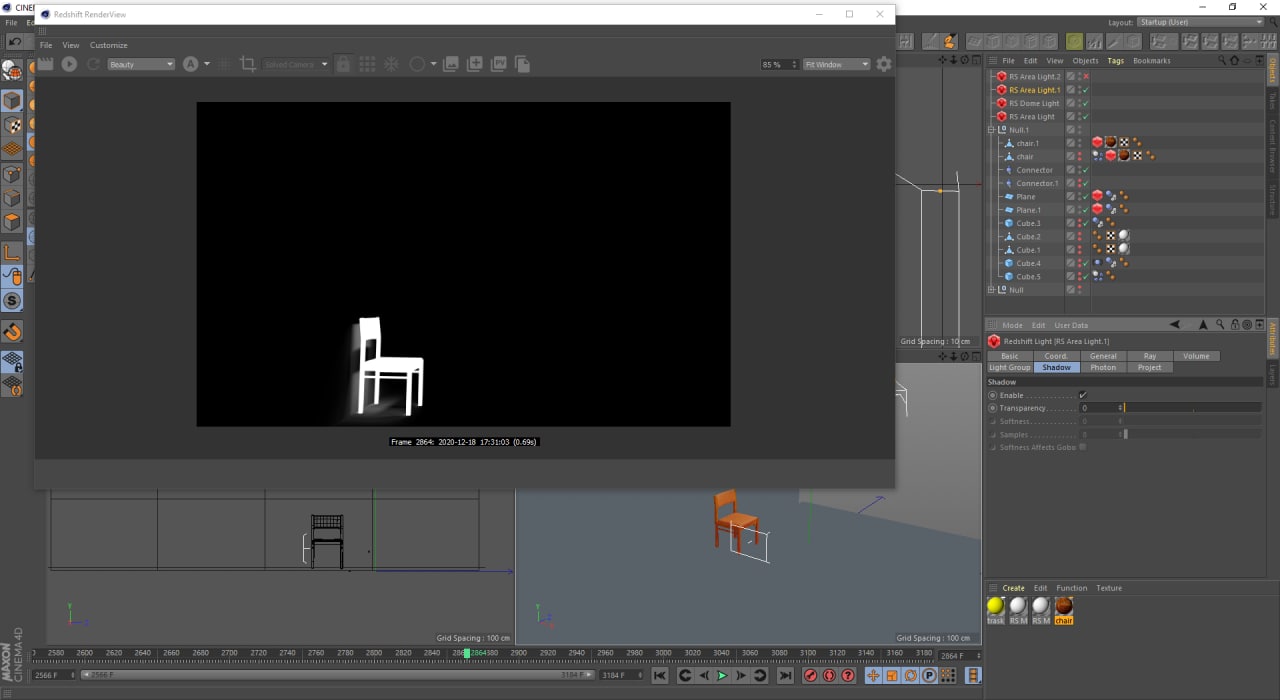Open dropdown arrow next to circle icon
This screenshot has height=700, width=1280.
433,64
